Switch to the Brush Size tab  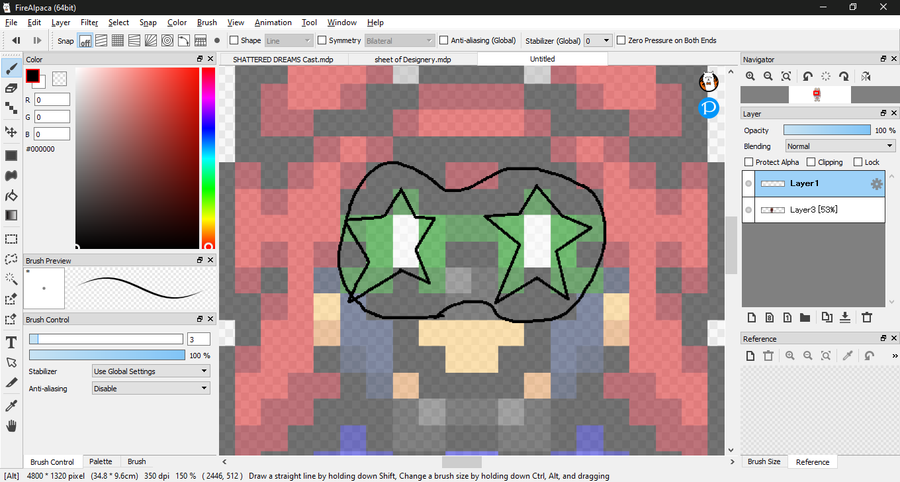(x=764, y=461)
